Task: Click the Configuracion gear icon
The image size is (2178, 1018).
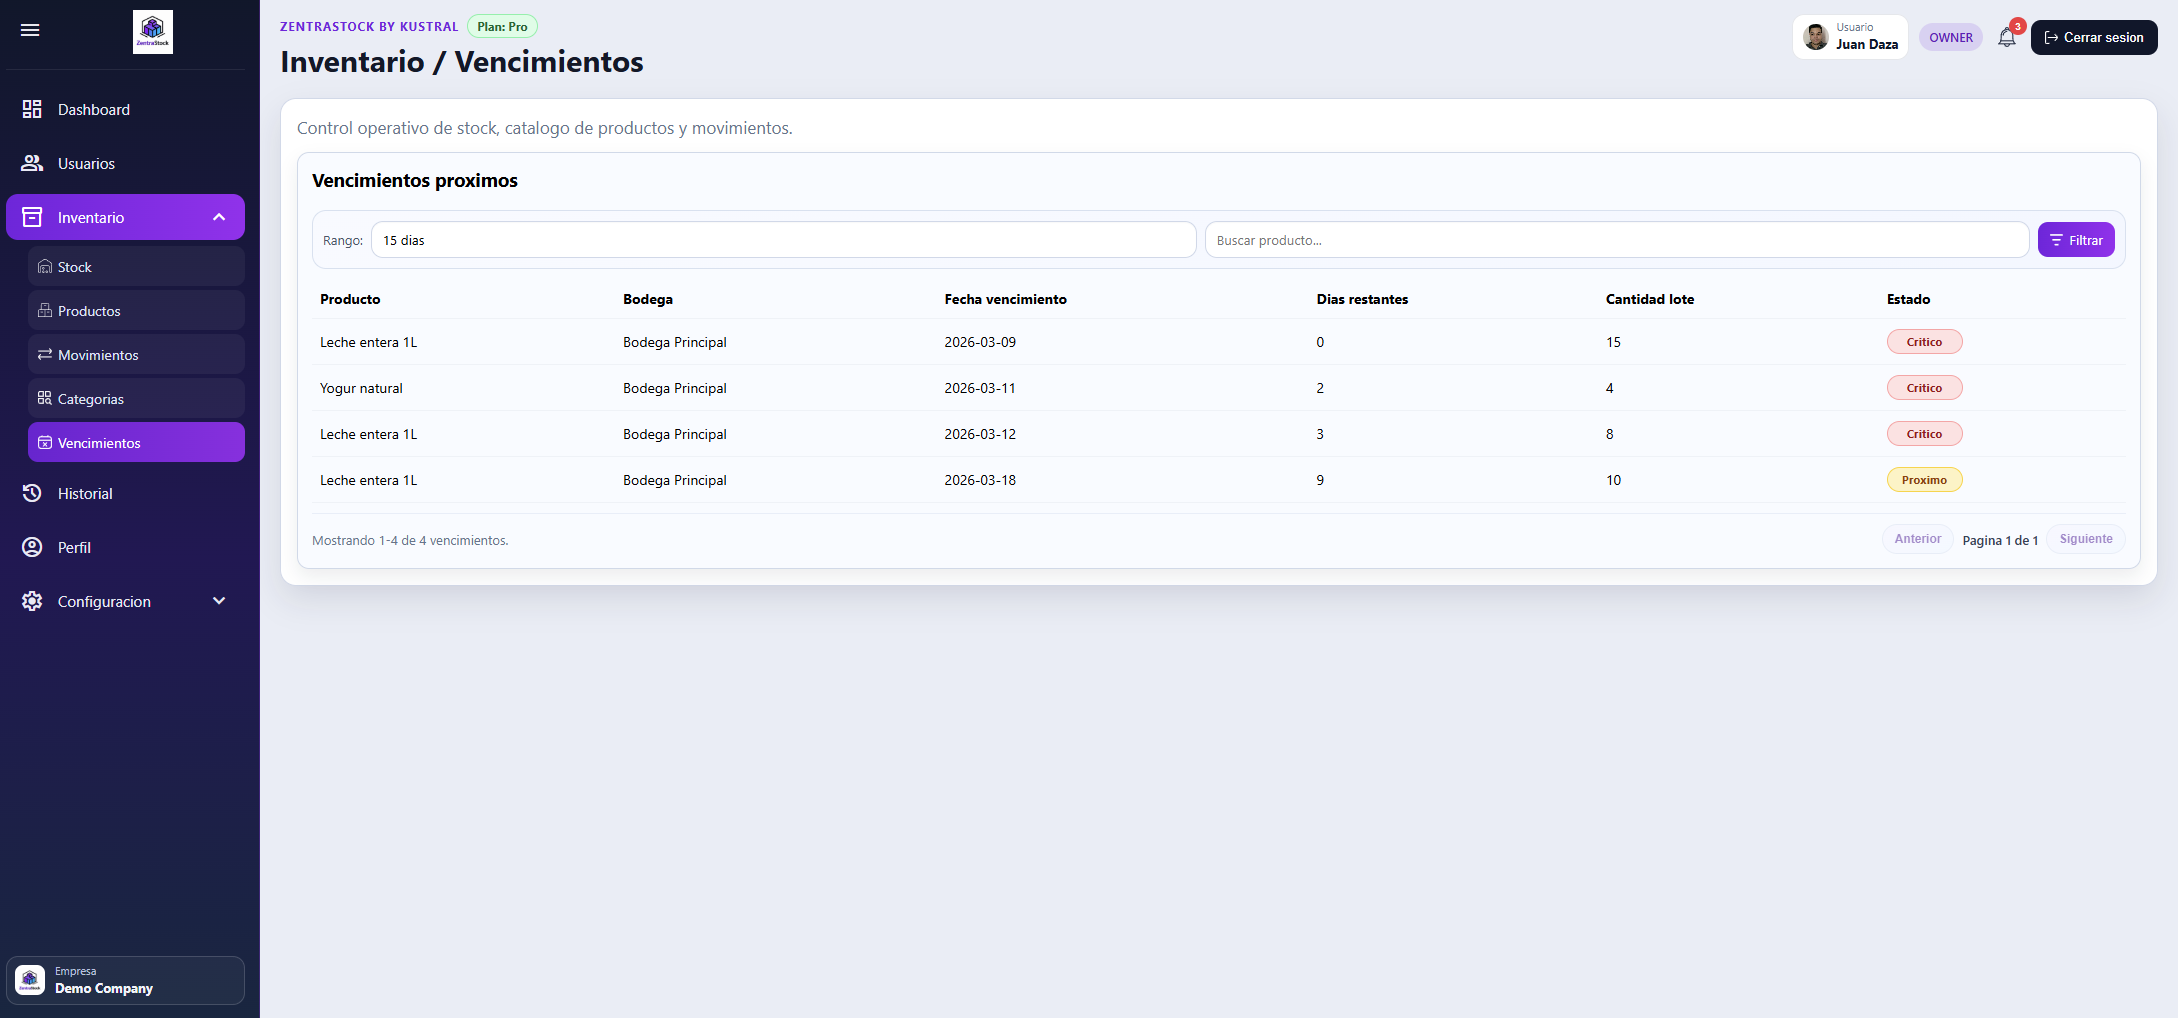Action: pos(32,601)
